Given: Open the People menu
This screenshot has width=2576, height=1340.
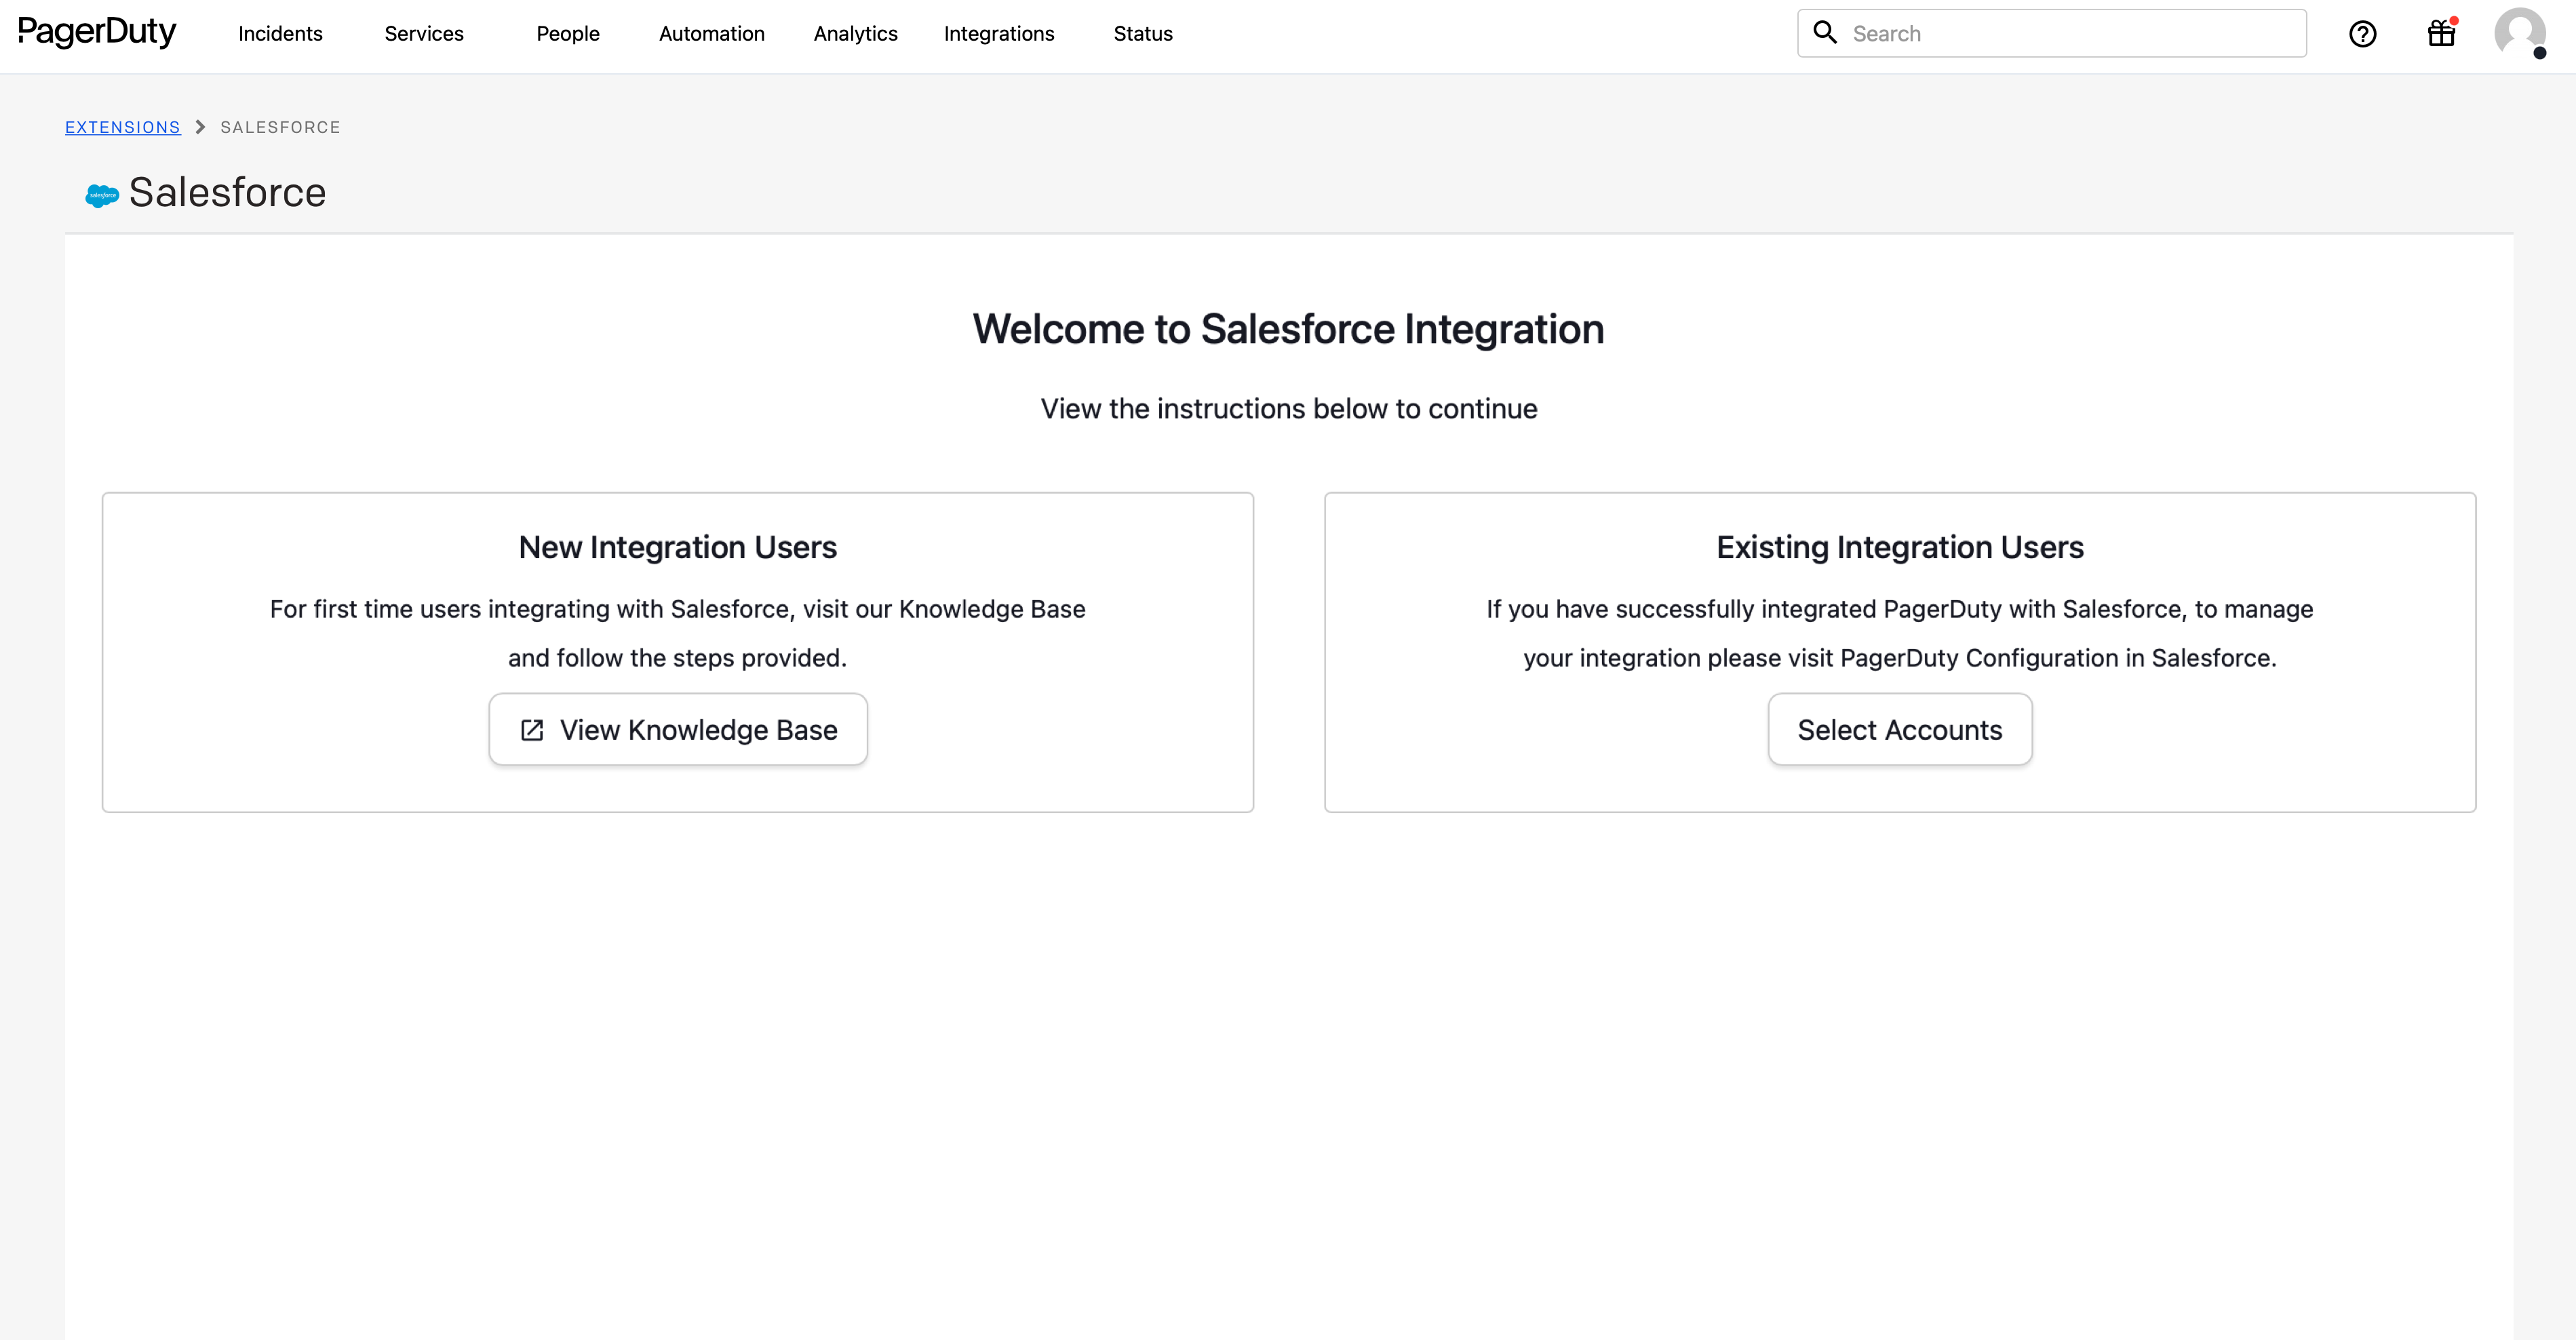Looking at the screenshot, I should click(x=568, y=34).
